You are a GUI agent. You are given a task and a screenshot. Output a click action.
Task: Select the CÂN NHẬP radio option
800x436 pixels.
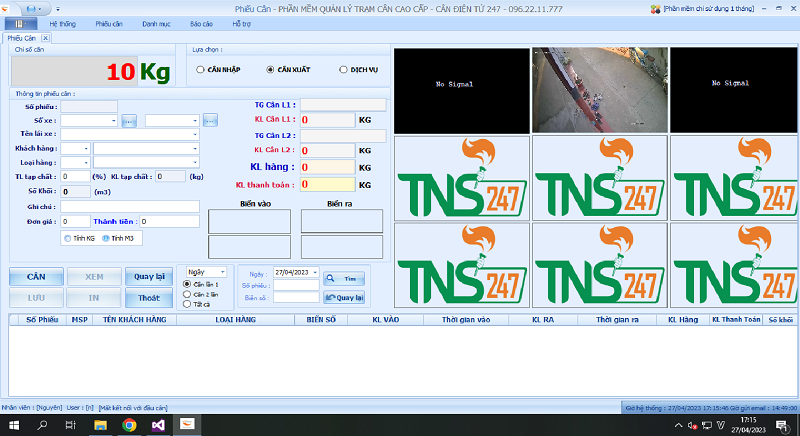pyautogui.click(x=201, y=70)
